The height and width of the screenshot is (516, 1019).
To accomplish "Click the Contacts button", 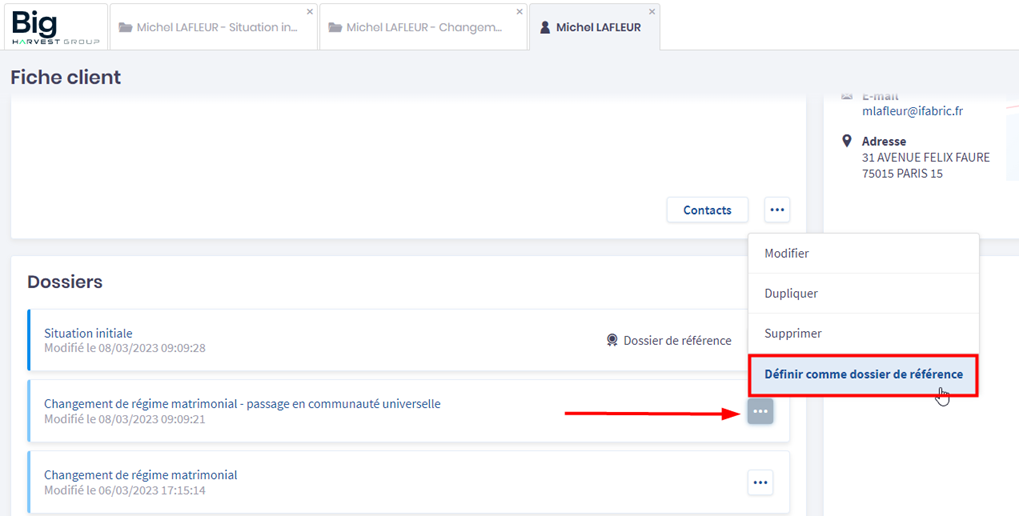I will coord(707,210).
